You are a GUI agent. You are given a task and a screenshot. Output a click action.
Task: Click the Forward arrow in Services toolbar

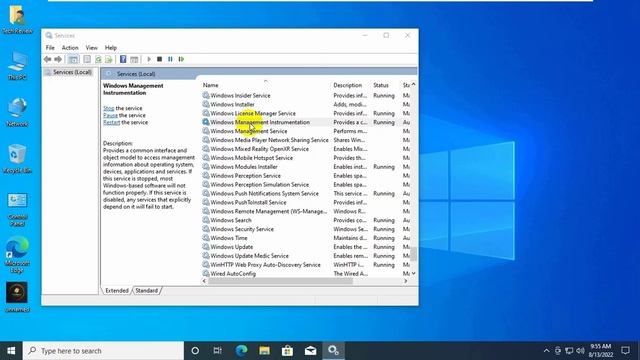click(58, 60)
